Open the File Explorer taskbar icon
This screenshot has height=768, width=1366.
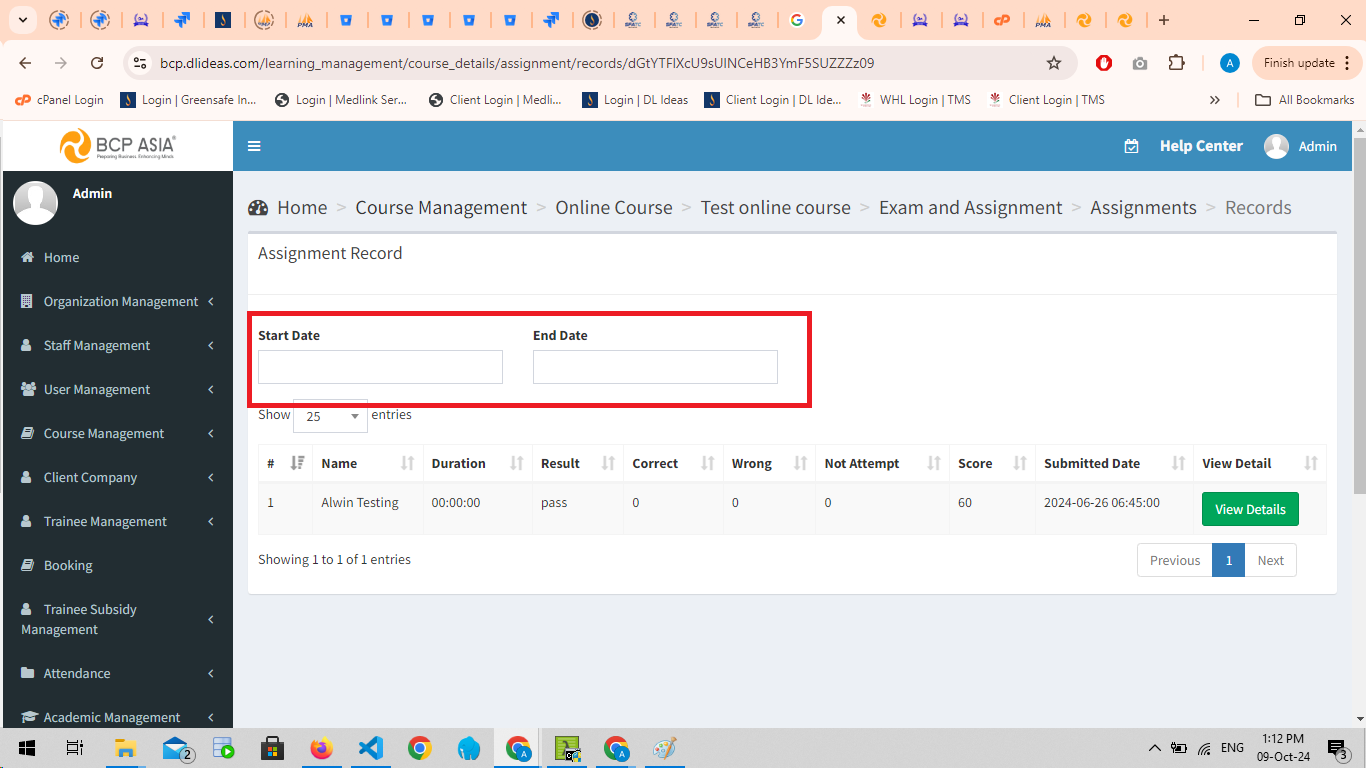click(x=125, y=748)
